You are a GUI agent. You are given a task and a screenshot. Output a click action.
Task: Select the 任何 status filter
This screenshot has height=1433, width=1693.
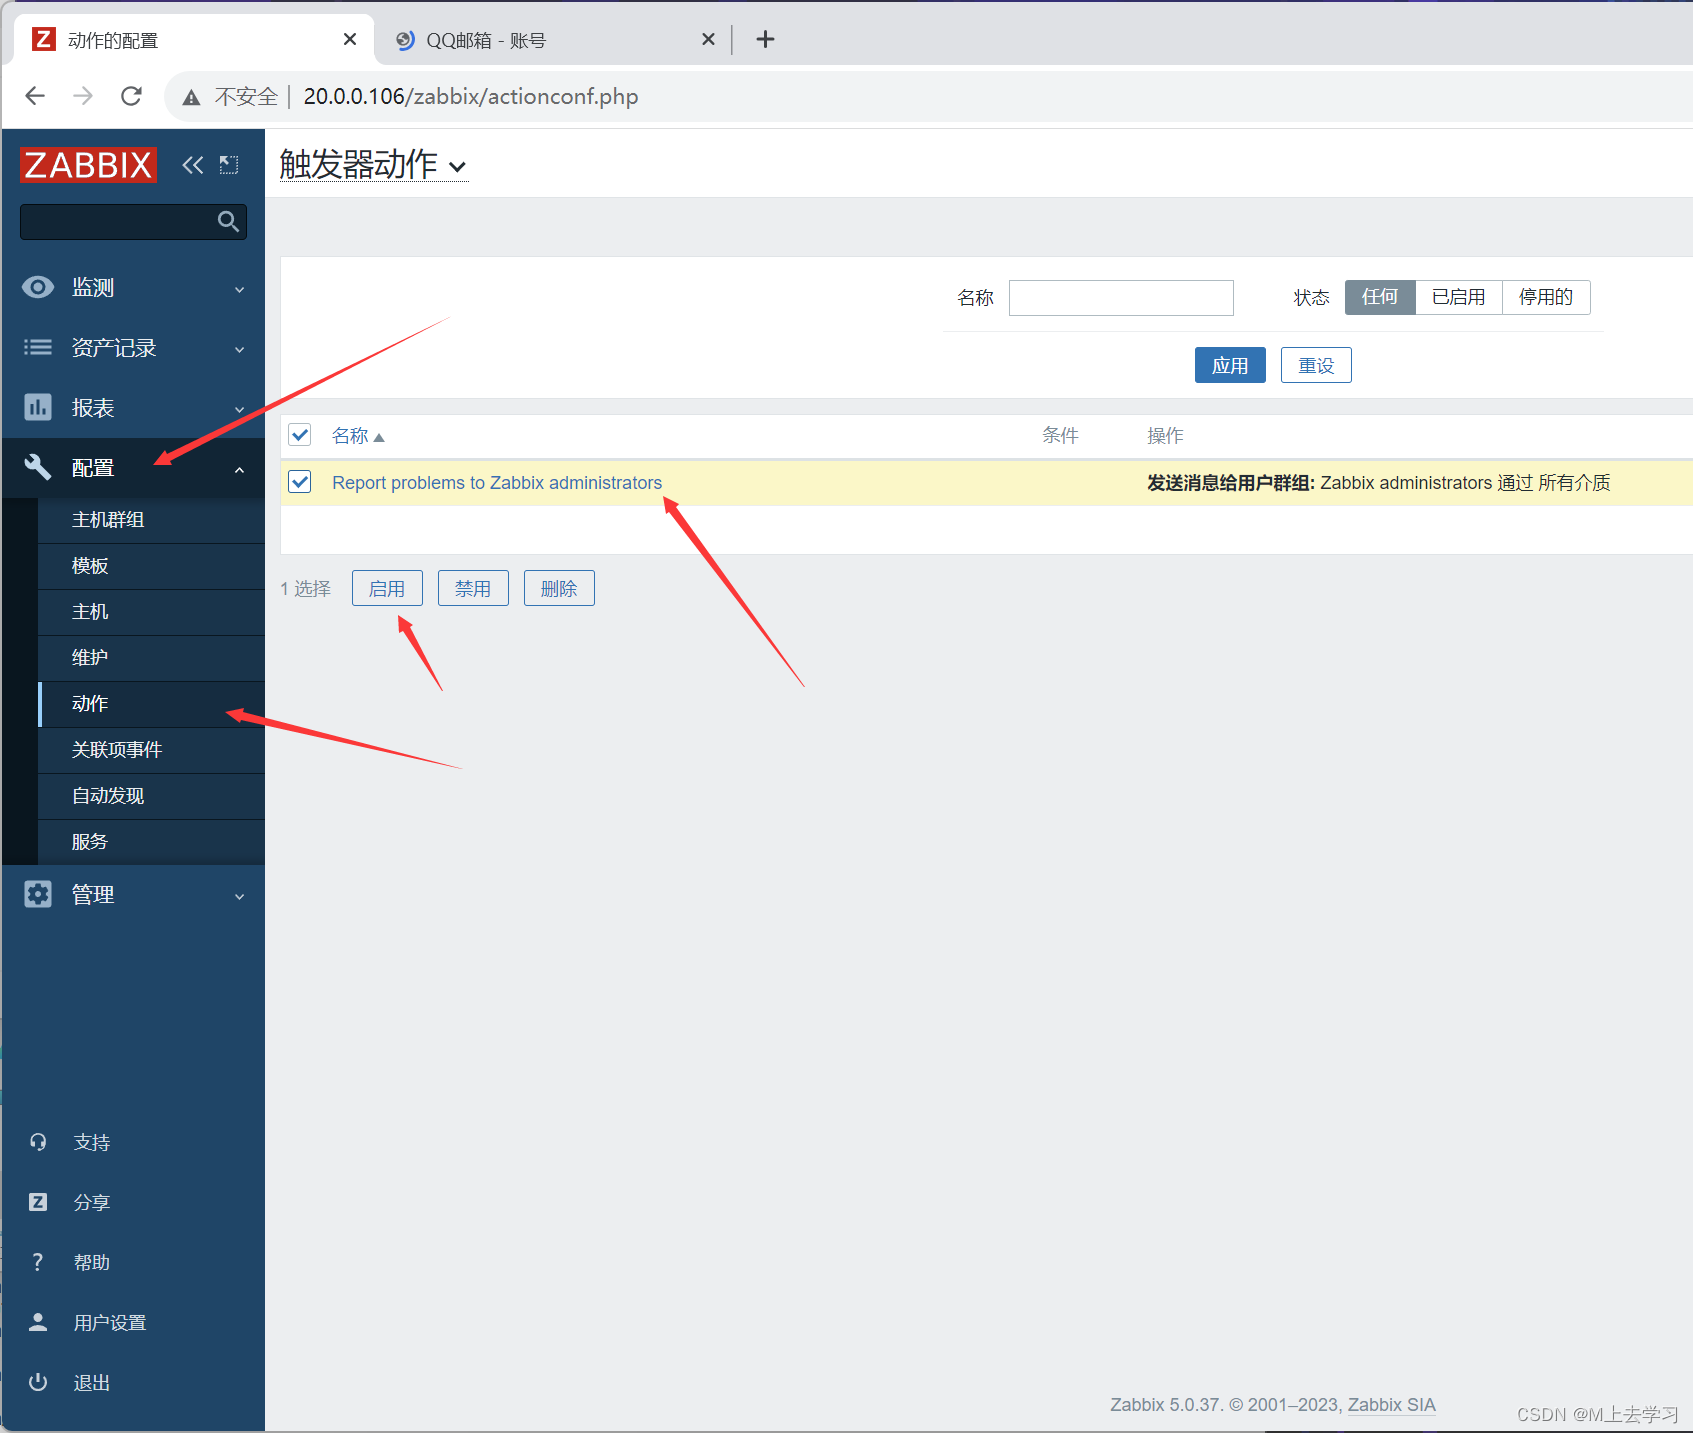point(1380,297)
